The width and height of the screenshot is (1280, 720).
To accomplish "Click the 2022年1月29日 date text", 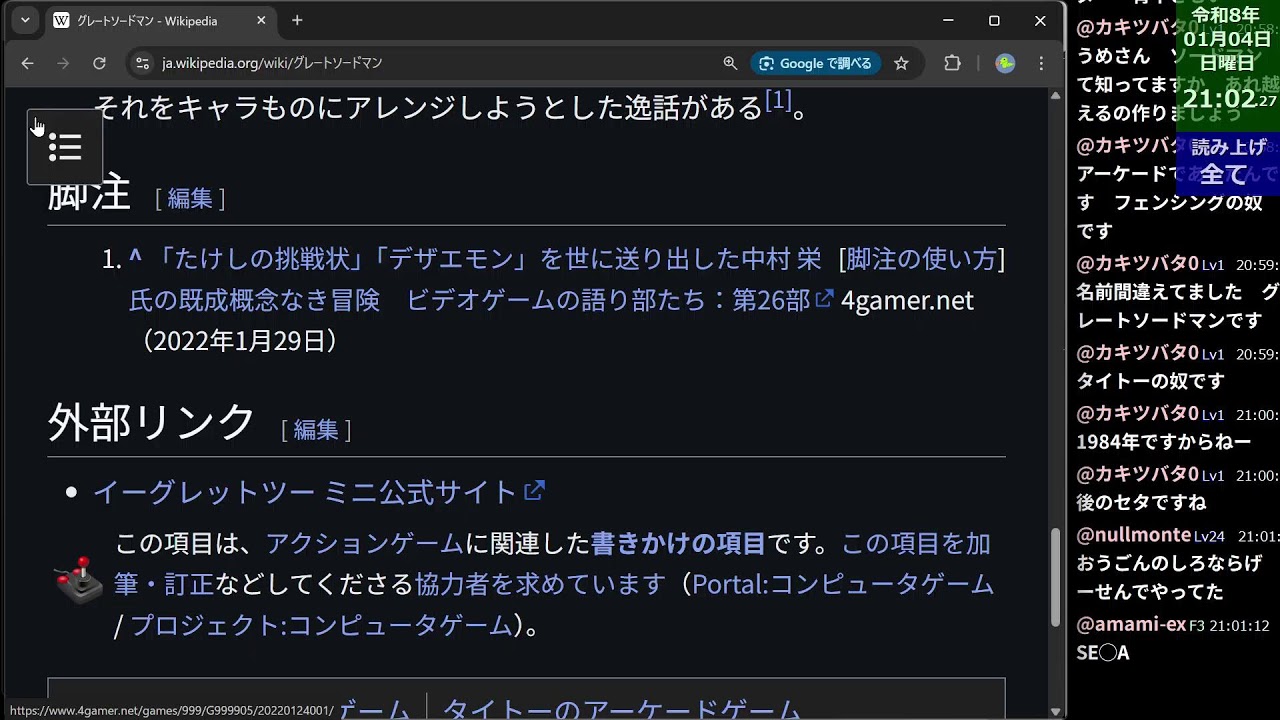I will (240, 341).
